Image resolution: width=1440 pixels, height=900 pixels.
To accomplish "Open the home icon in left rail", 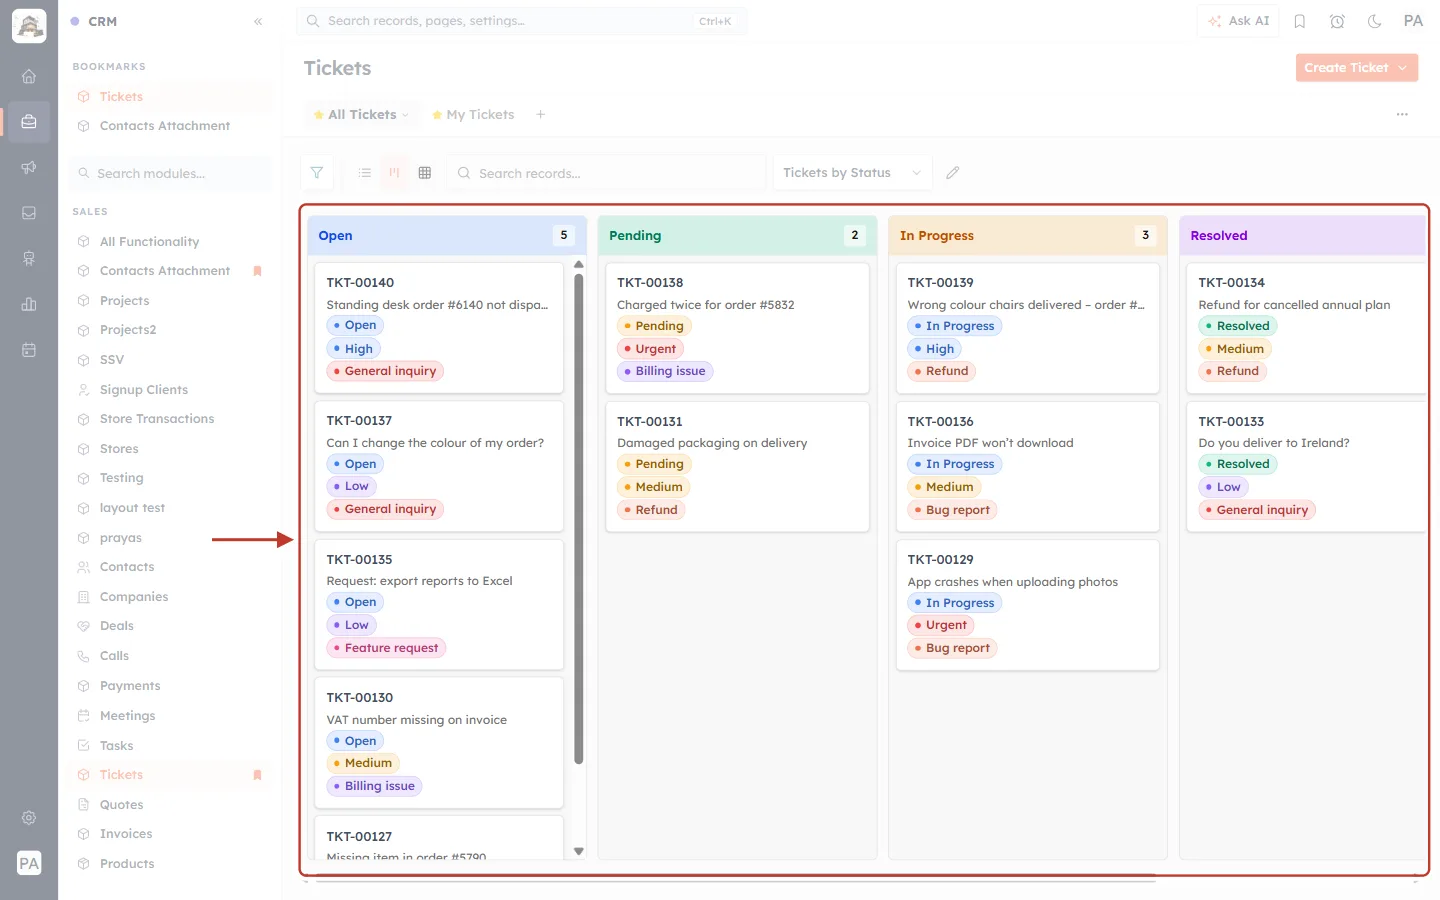I will click(x=29, y=76).
